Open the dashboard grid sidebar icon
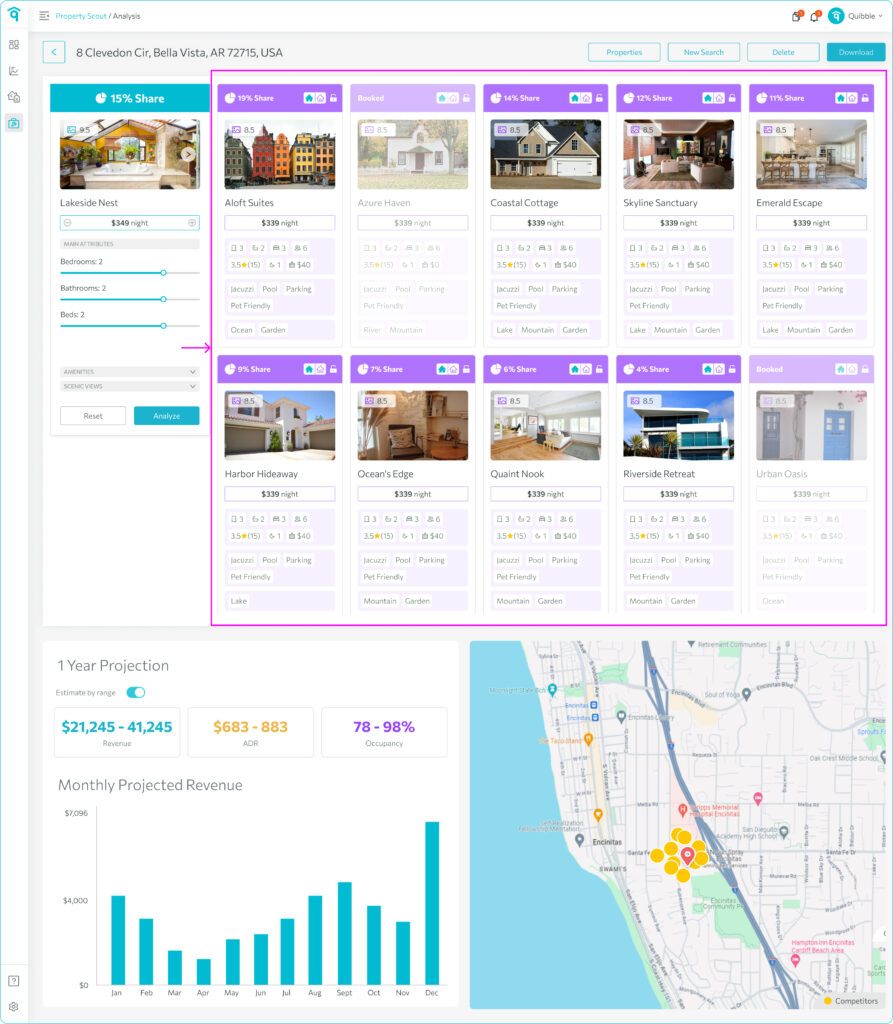Viewport: 893px width, 1024px height. pyautogui.click(x=14, y=44)
